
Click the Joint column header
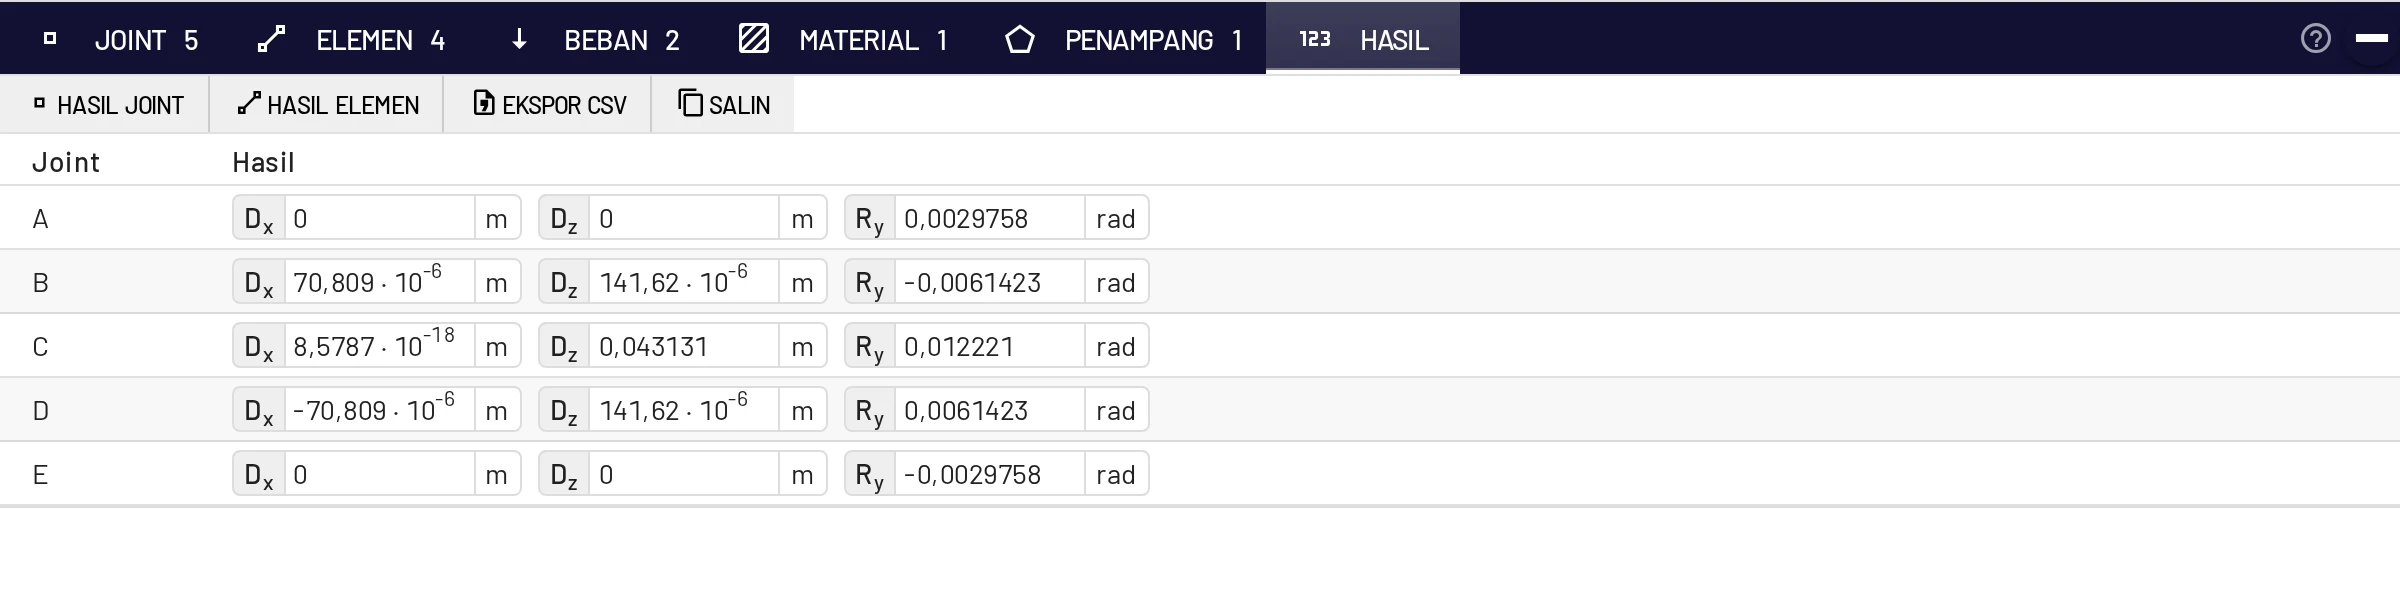(x=66, y=162)
